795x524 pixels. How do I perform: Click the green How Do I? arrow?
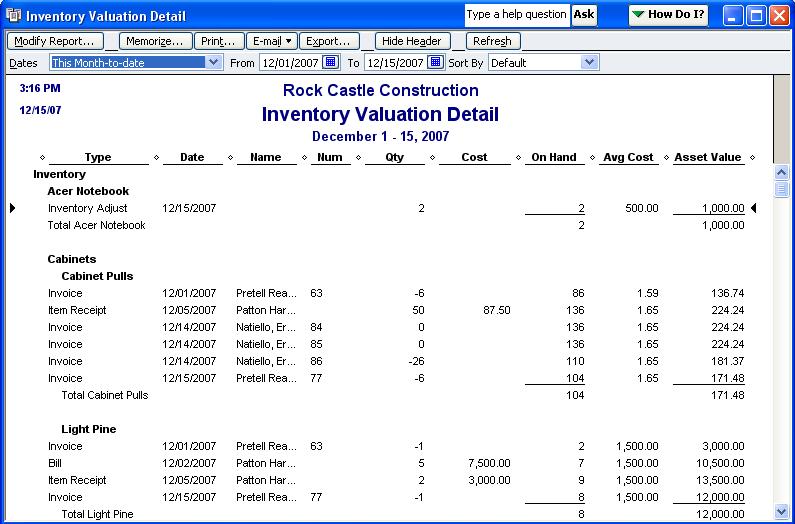638,15
